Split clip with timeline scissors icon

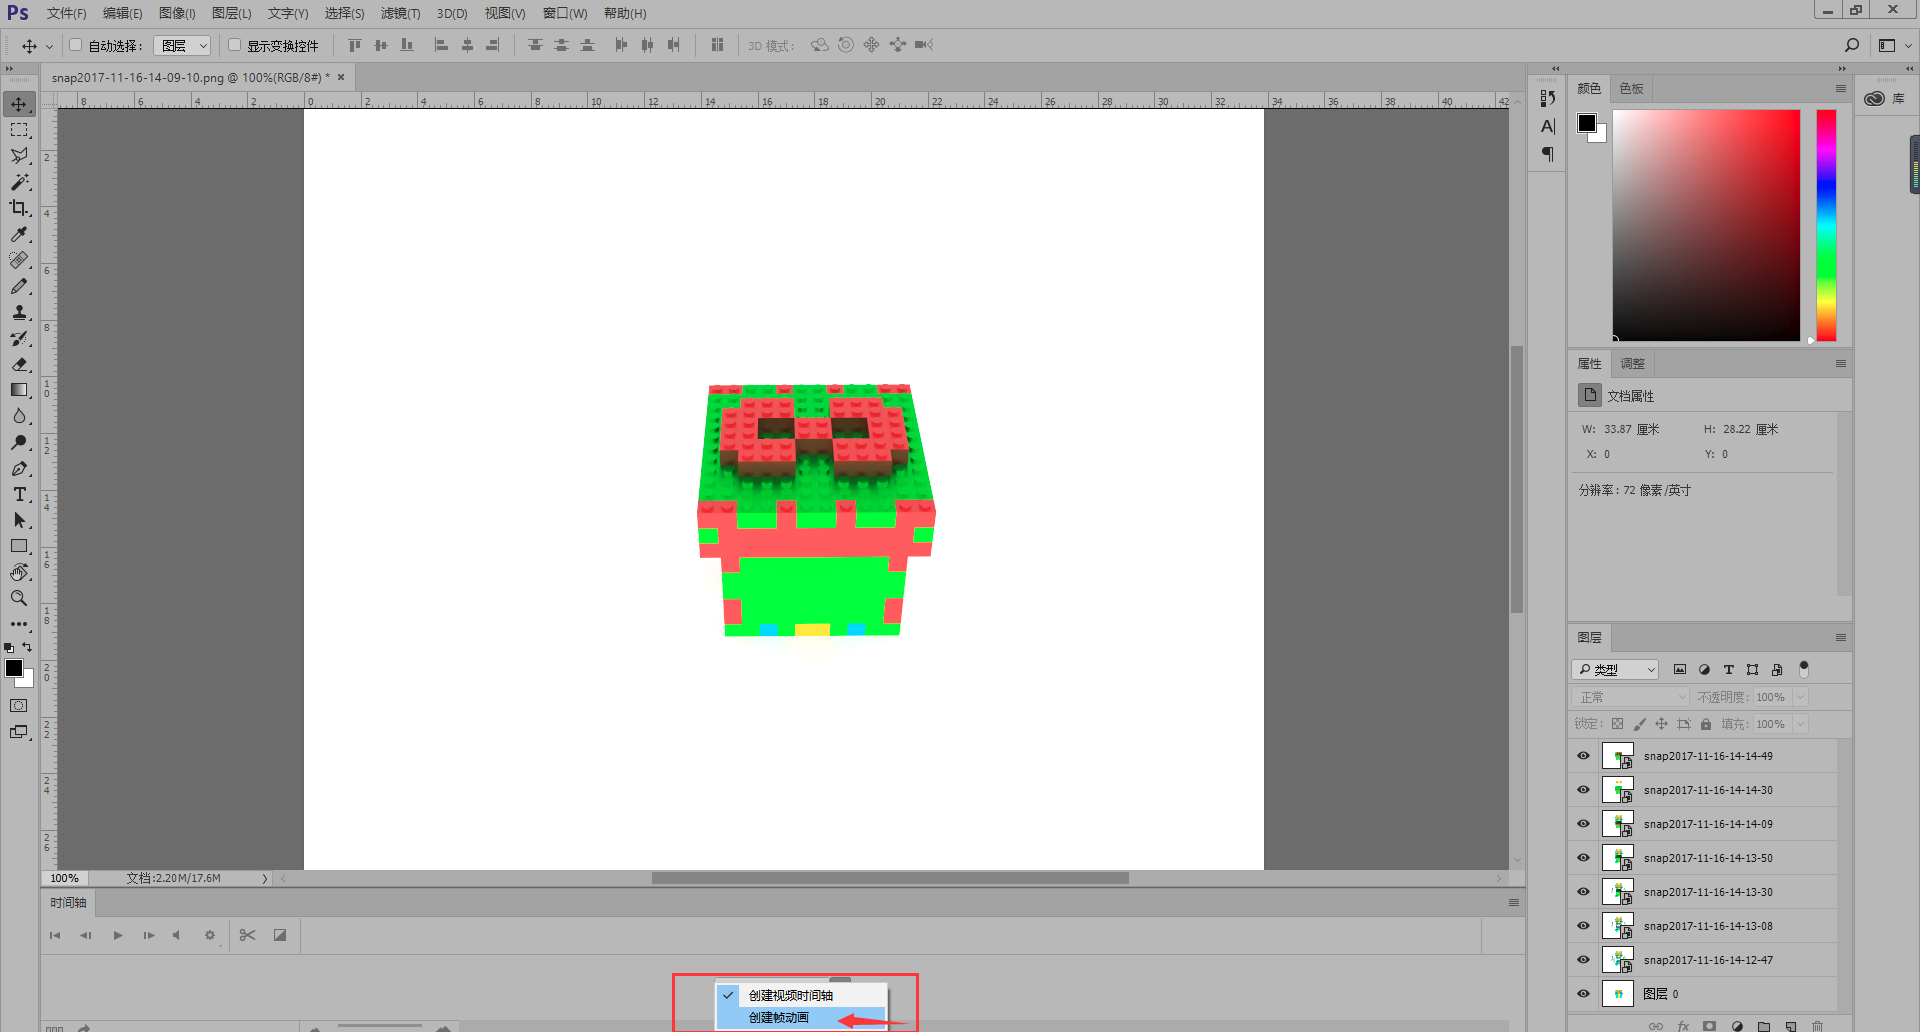(x=247, y=935)
